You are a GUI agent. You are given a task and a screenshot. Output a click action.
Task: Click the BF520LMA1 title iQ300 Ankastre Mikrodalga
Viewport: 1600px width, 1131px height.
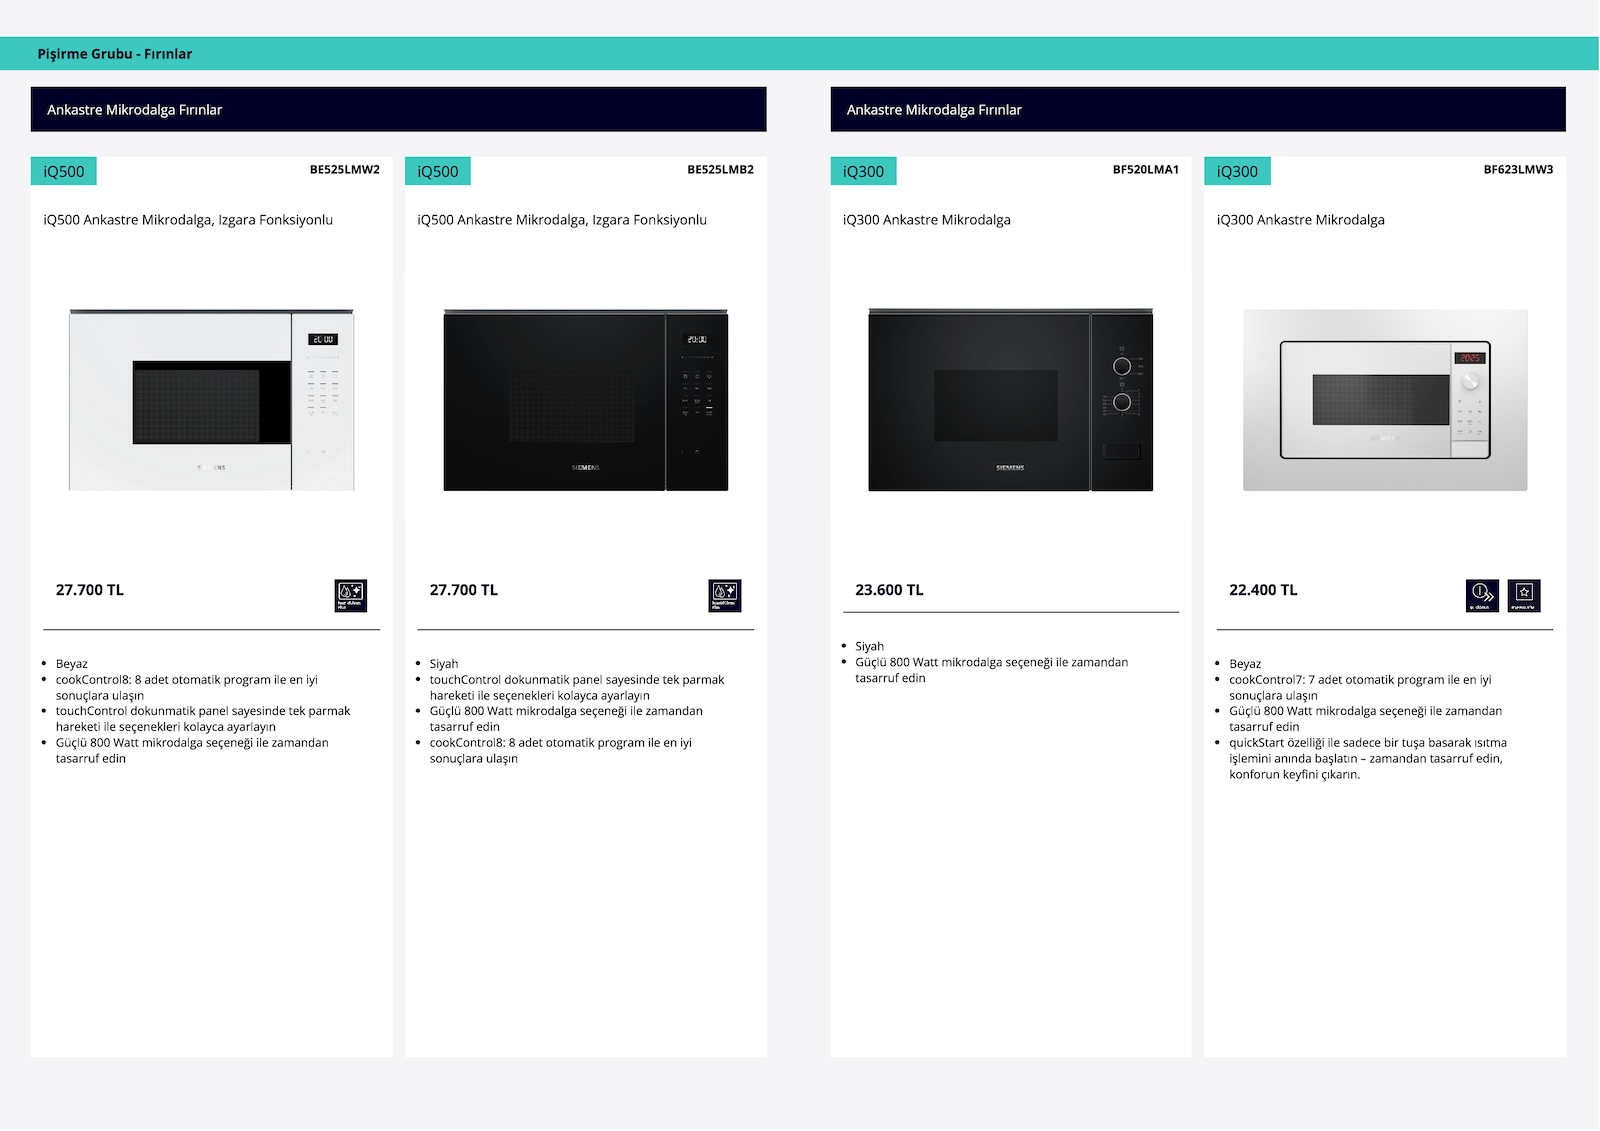[x=927, y=220]
